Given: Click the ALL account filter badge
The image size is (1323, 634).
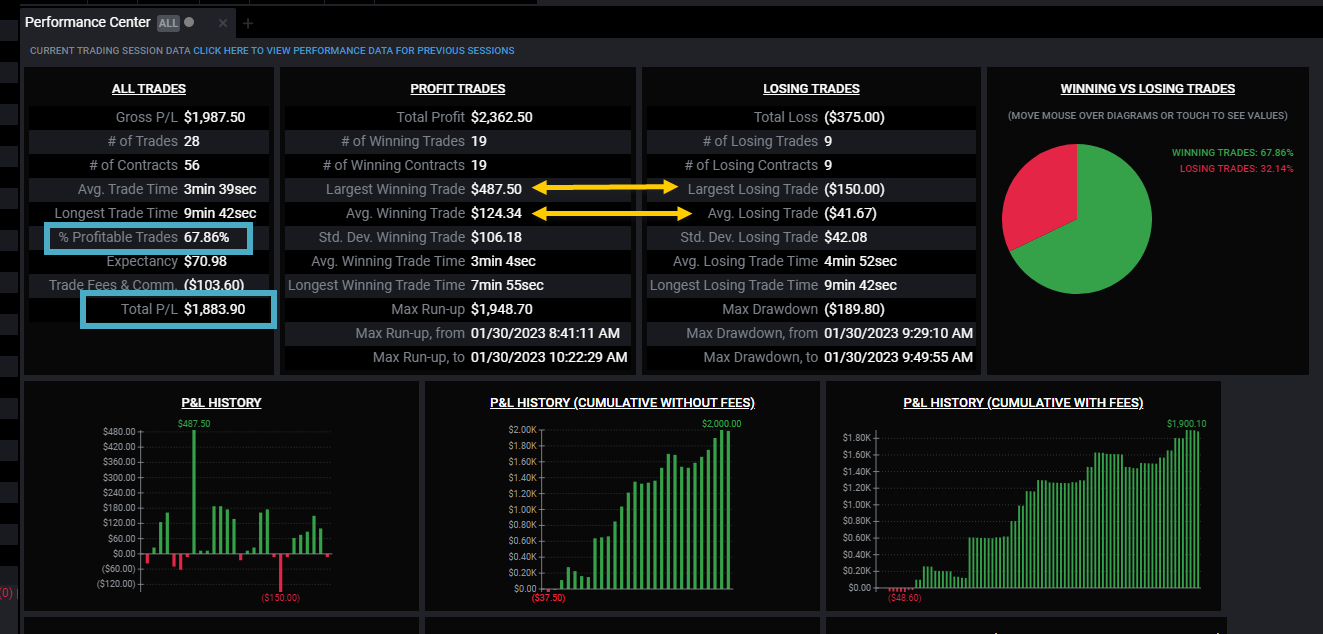Looking at the screenshot, I should click(168, 23).
